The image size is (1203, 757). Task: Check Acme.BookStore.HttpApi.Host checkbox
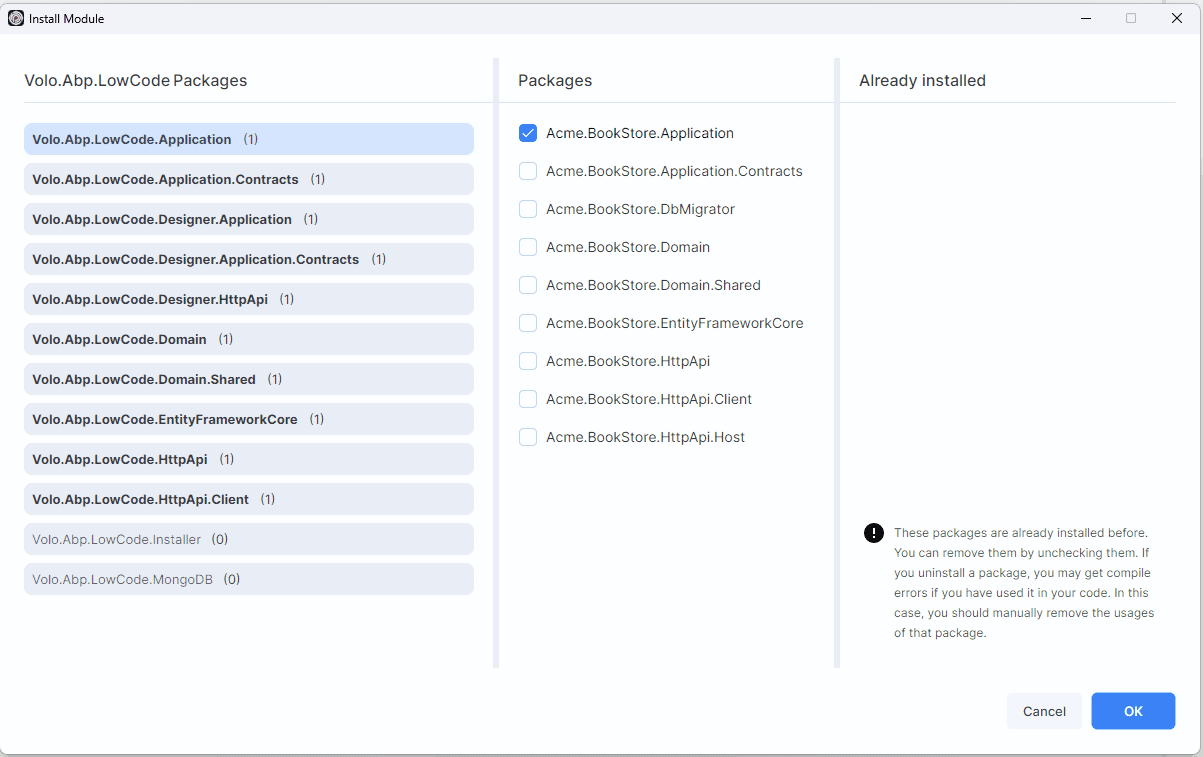[528, 437]
